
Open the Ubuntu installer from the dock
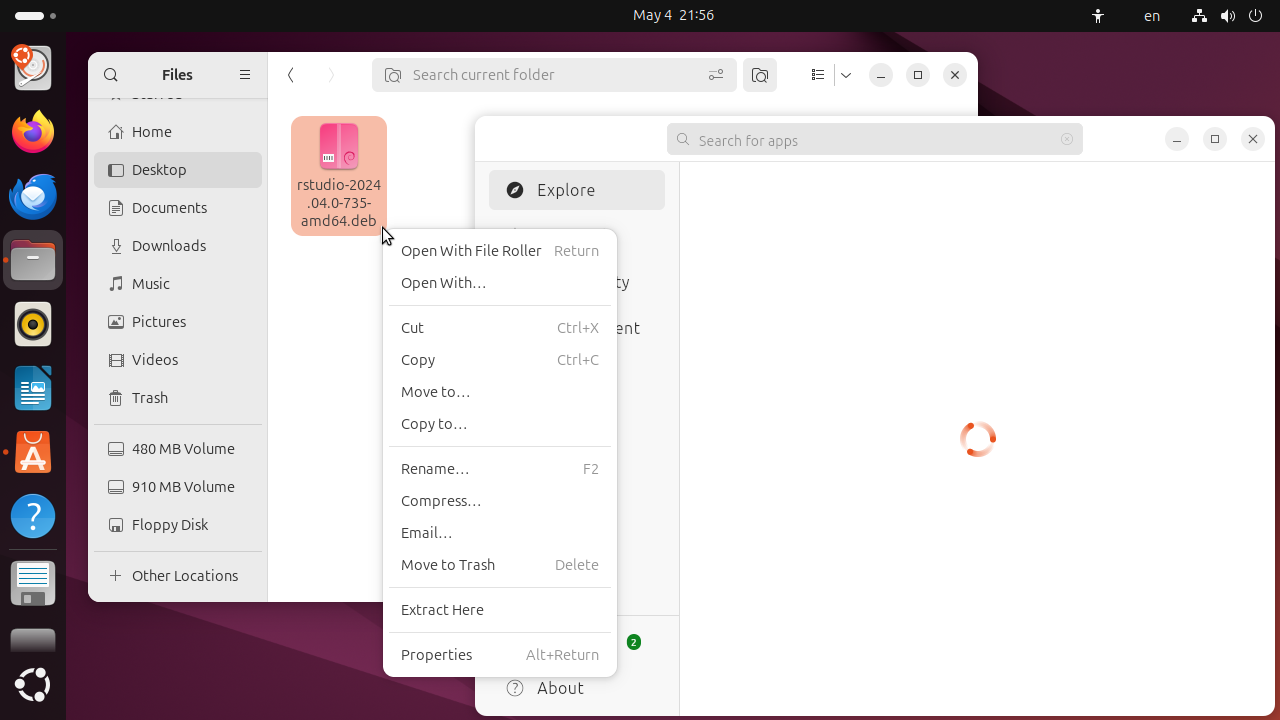click(x=33, y=68)
